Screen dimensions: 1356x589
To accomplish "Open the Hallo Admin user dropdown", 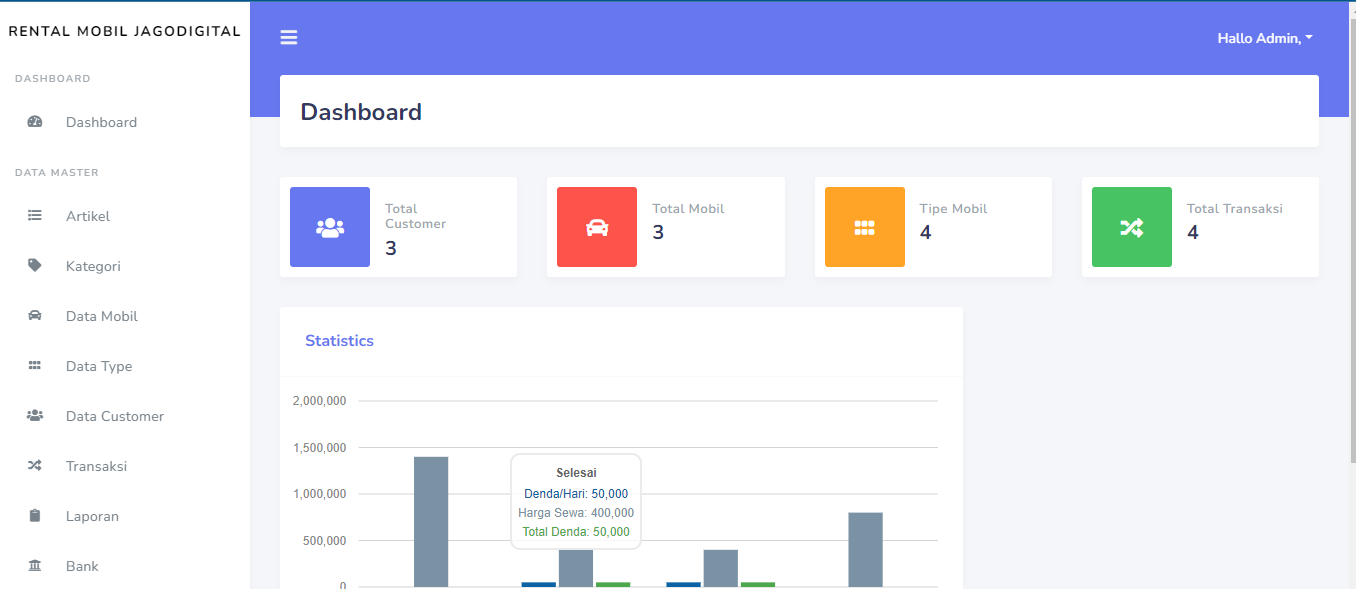I will pyautogui.click(x=1264, y=38).
